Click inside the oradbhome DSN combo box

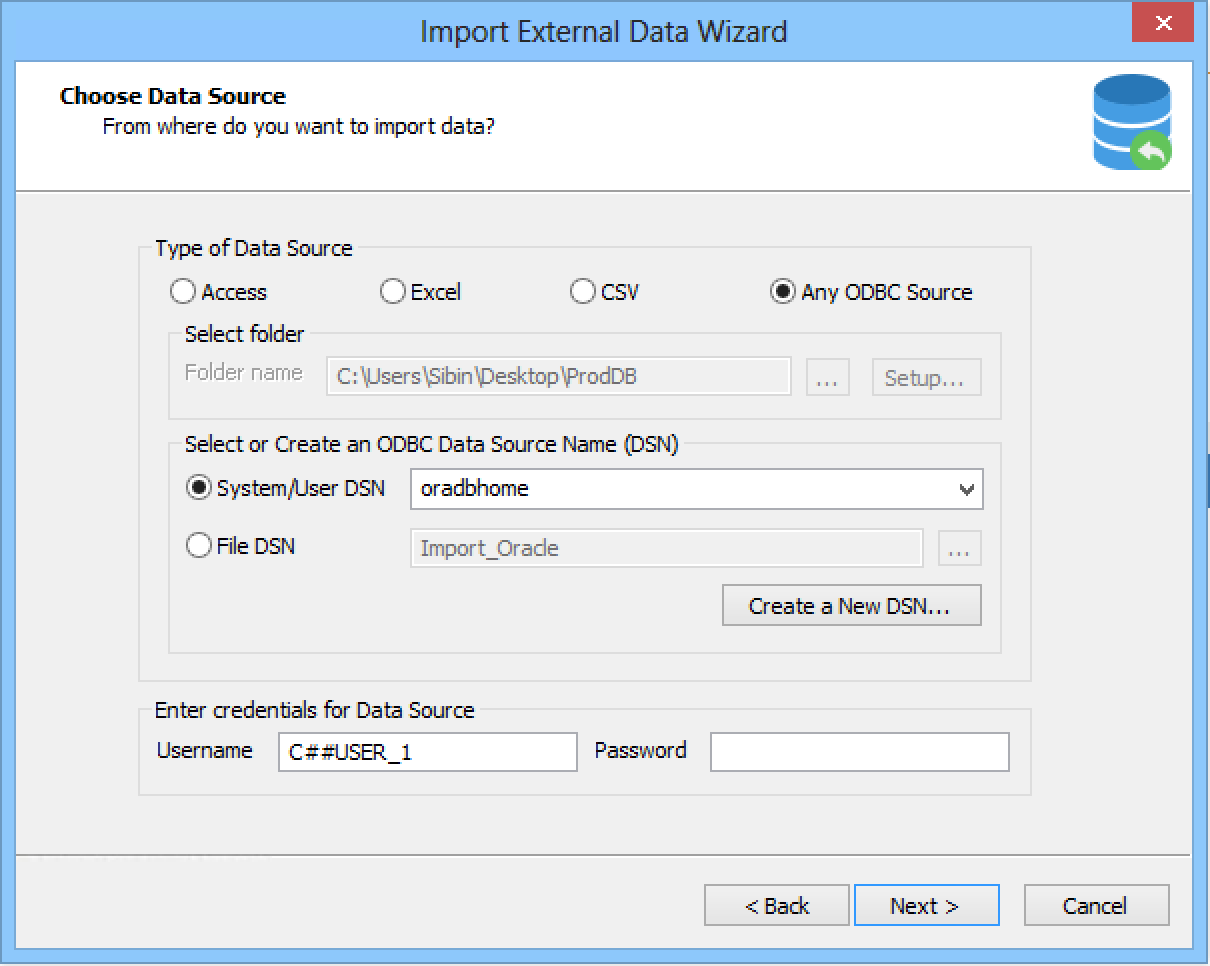click(x=680, y=490)
